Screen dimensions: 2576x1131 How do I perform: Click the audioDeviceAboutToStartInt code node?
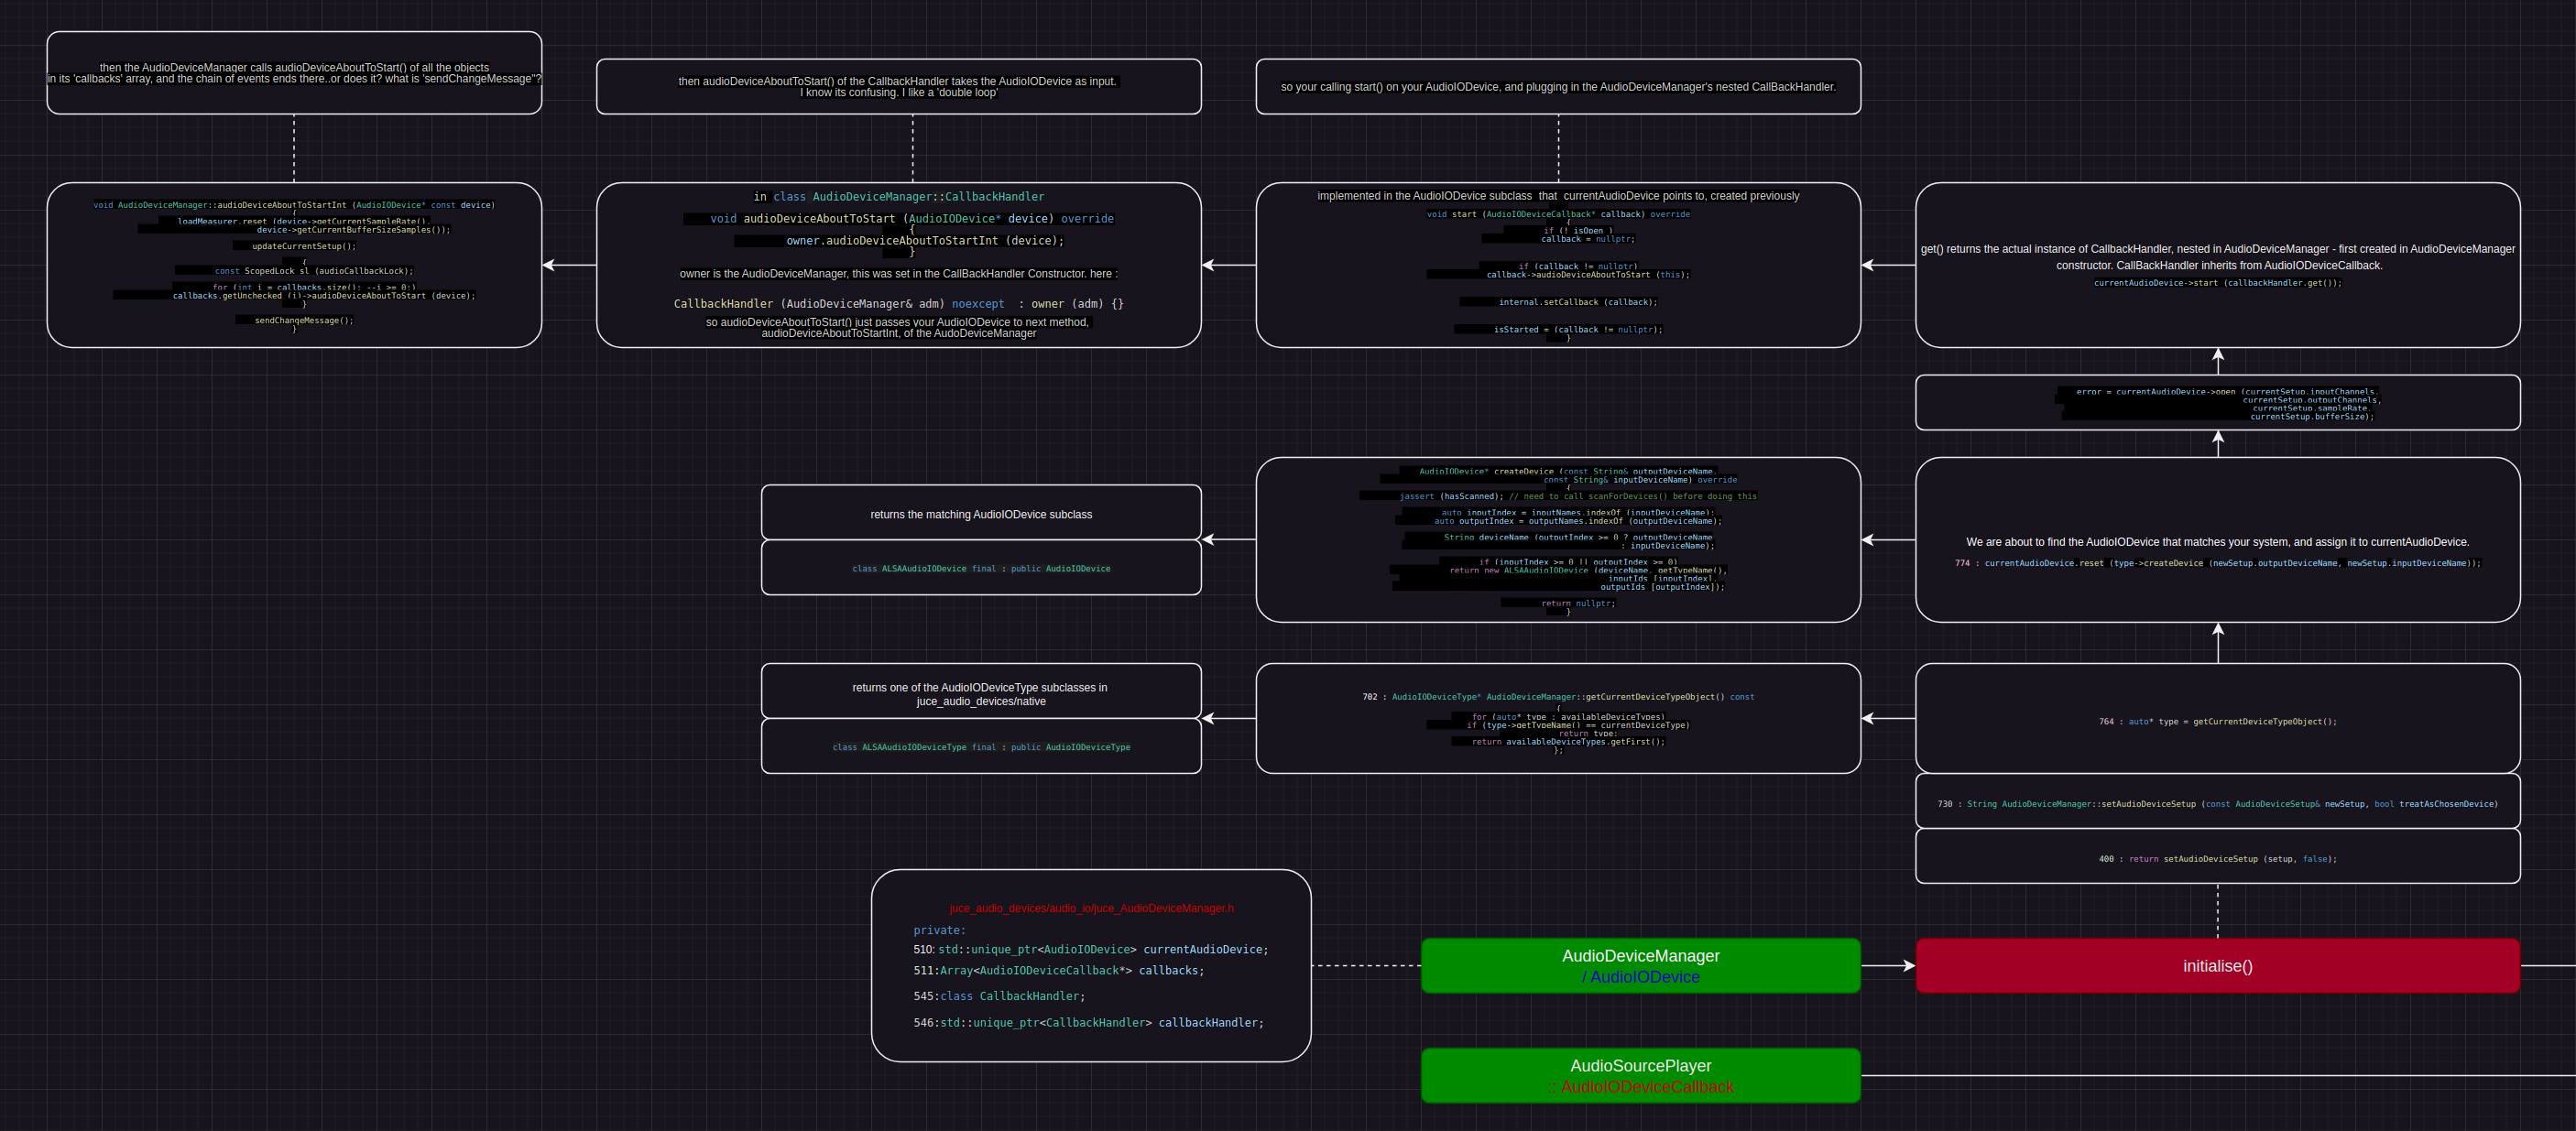point(294,265)
